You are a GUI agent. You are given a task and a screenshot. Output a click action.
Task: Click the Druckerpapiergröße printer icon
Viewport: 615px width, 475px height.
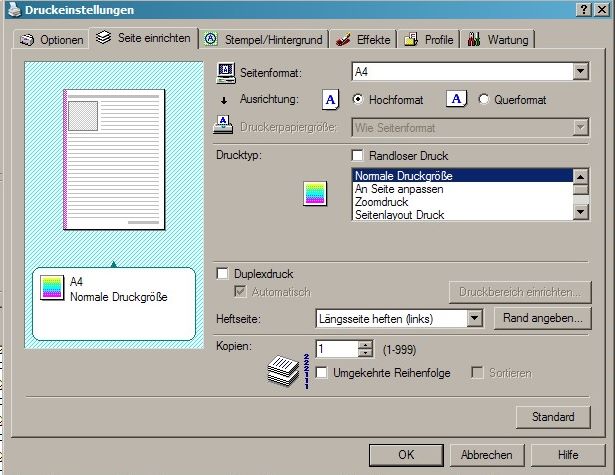click(x=226, y=127)
